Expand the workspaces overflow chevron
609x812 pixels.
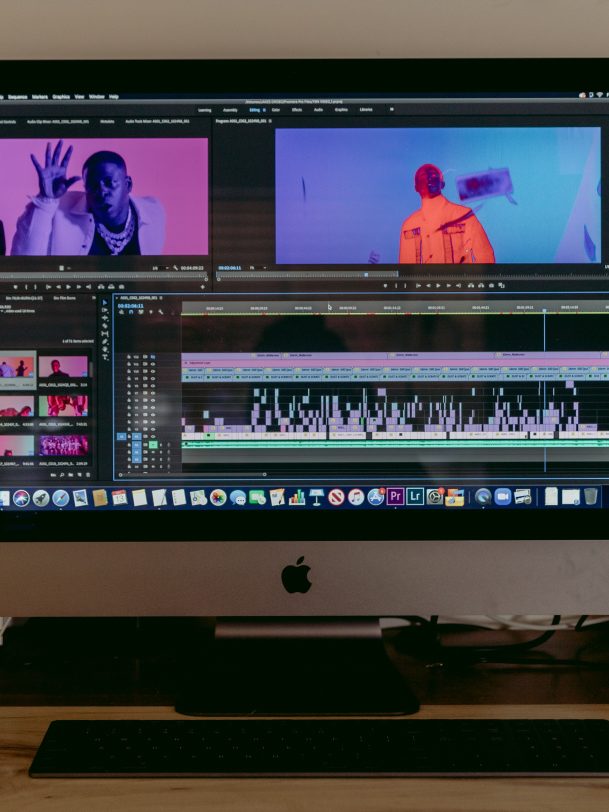[391, 109]
